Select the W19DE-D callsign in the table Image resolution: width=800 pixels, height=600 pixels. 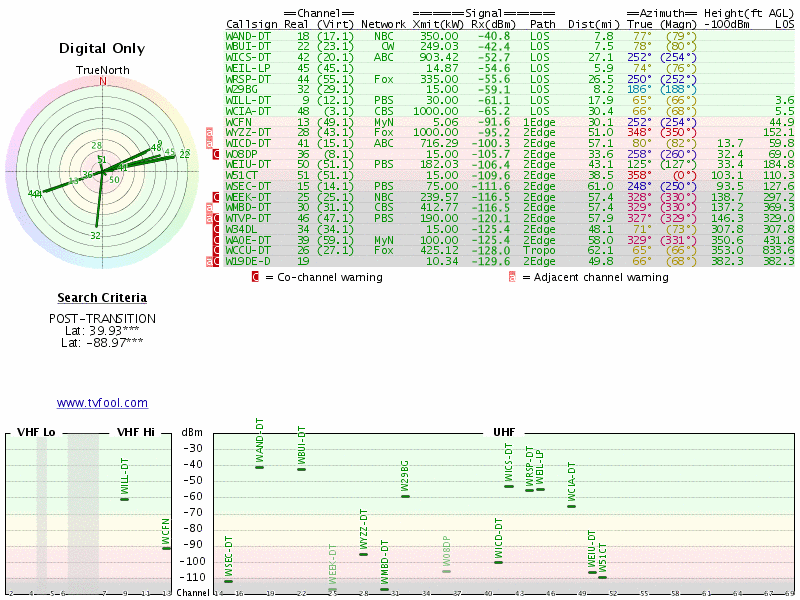point(248,261)
